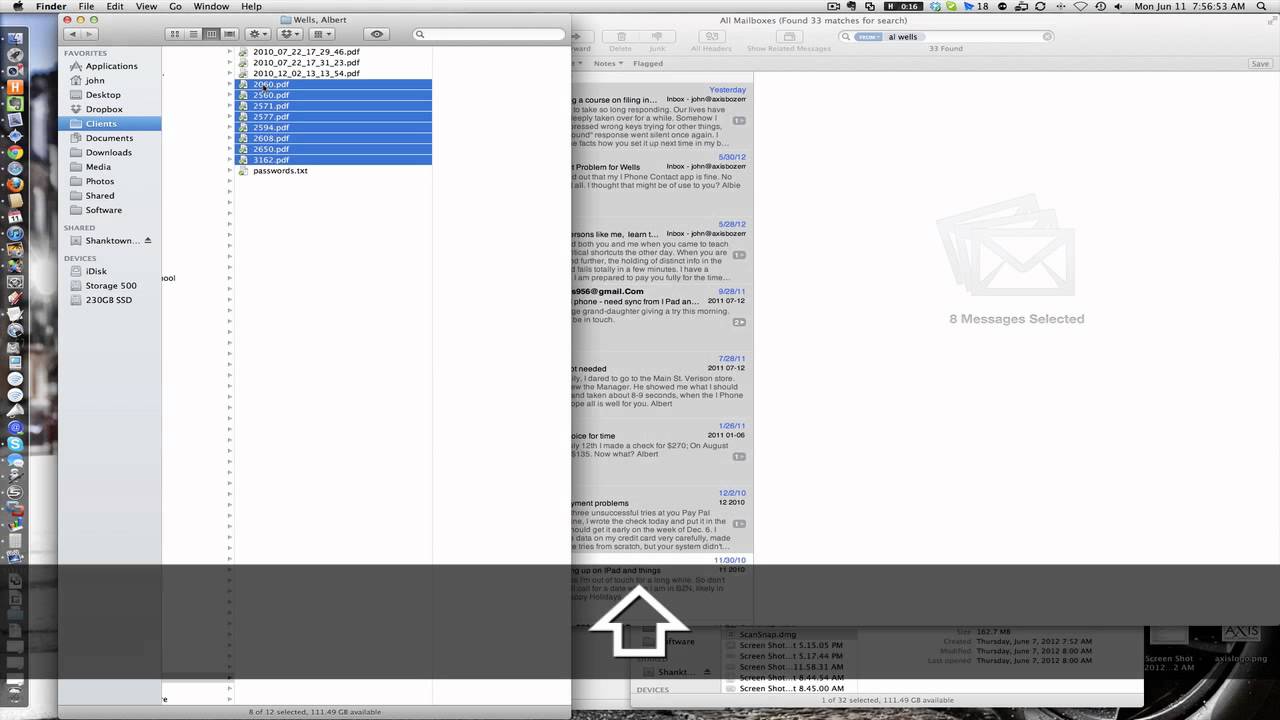1280x720 pixels.
Task: Clear the Mail search field
Action: pyautogui.click(x=1048, y=37)
